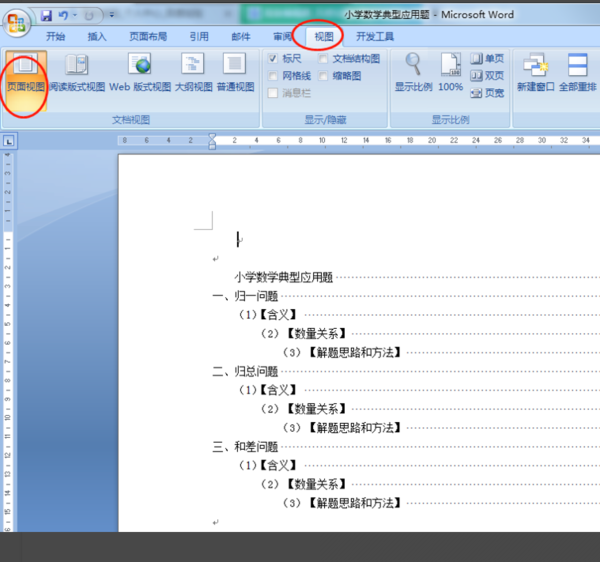600x562 pixels.
Task: Click TOC entry 三、和差问题
Action: pos(245,446)
